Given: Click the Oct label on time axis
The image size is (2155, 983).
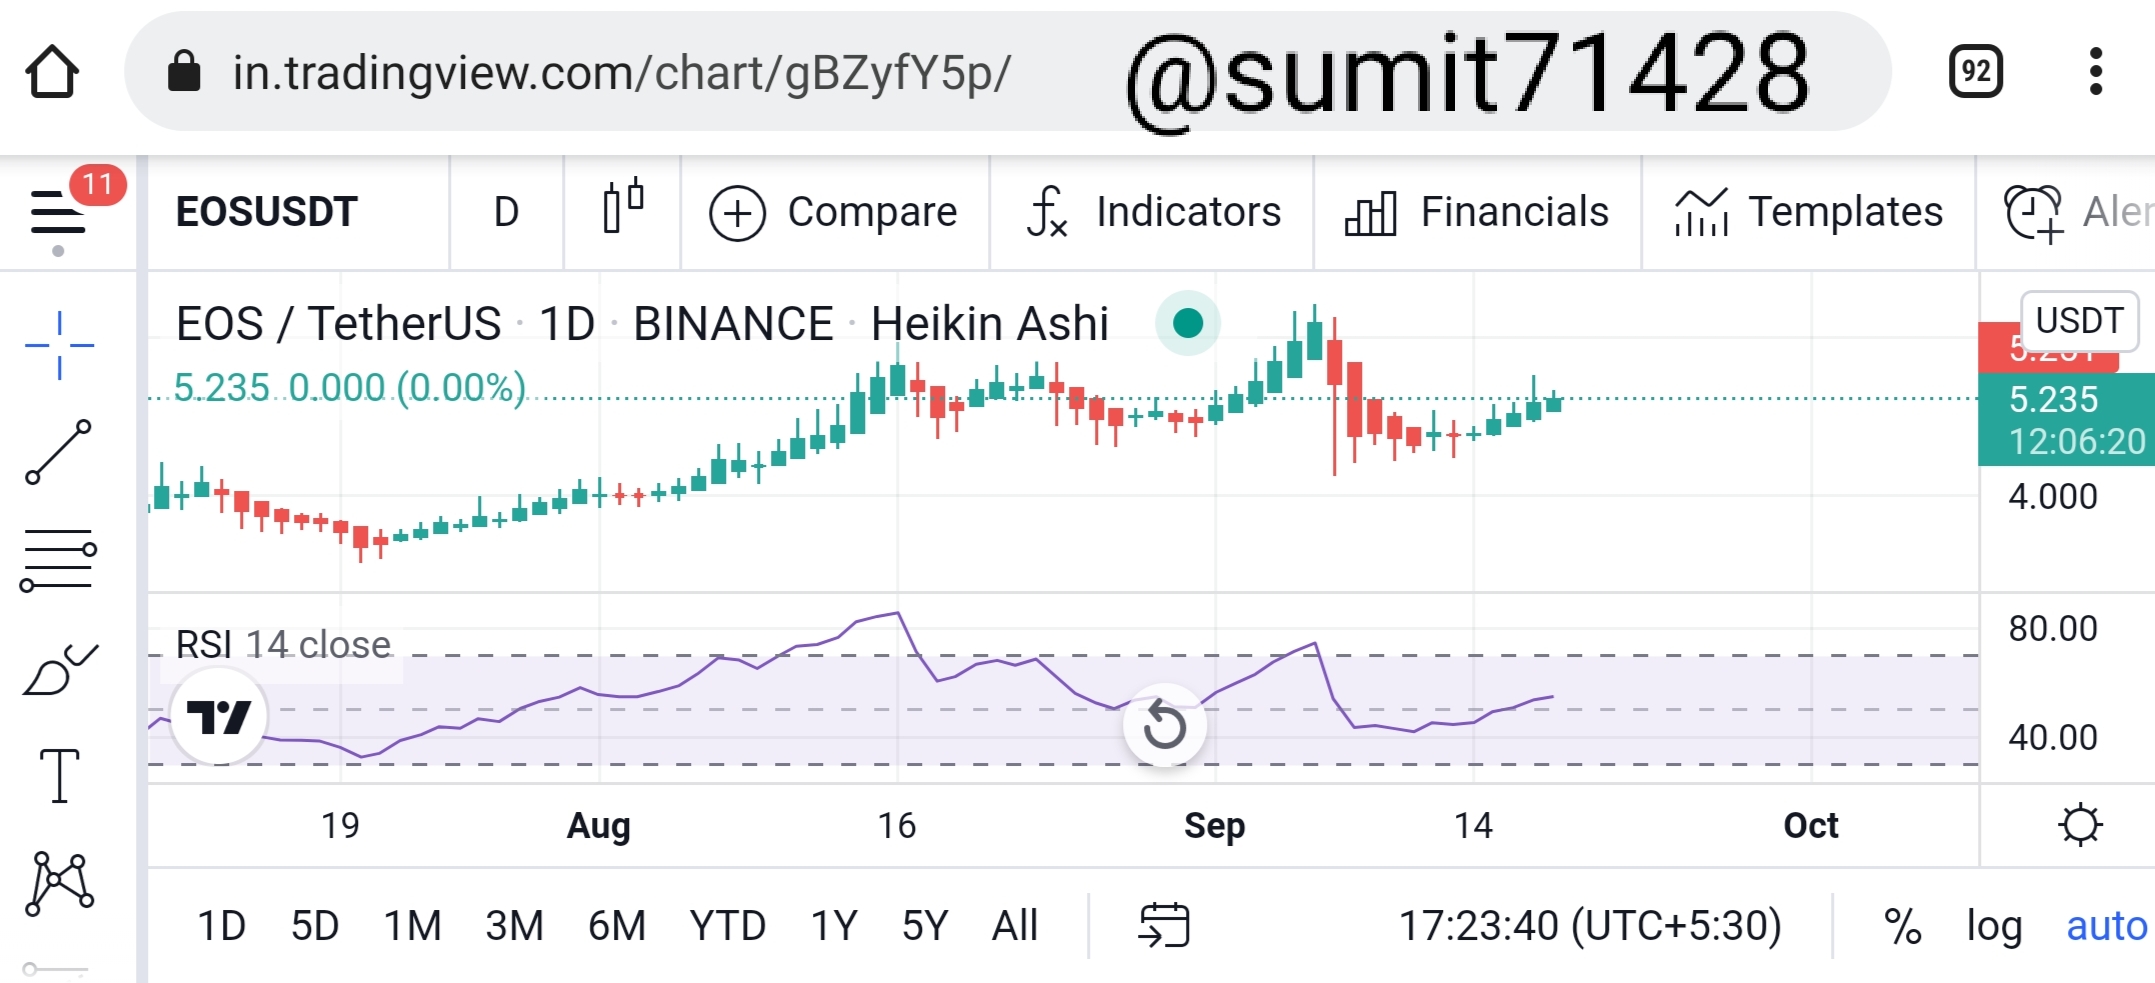Looking at the screenshot, I should click(1811, 826).
